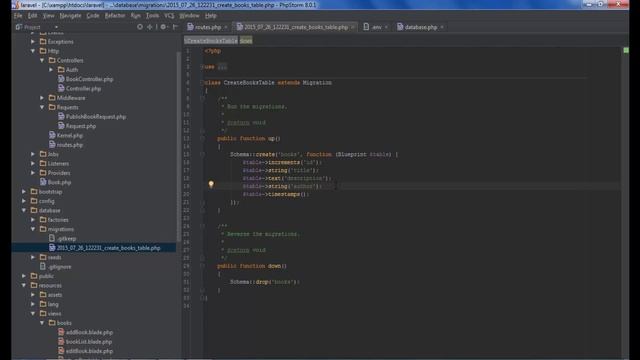Expand the seeds folder arrow
Screen dimensions: 640x360
[33, 257]
